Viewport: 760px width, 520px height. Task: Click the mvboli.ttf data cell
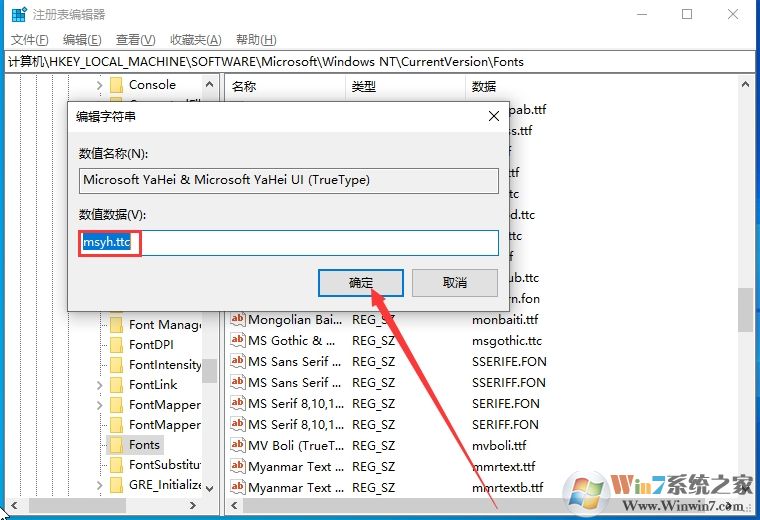pos(499,445)
